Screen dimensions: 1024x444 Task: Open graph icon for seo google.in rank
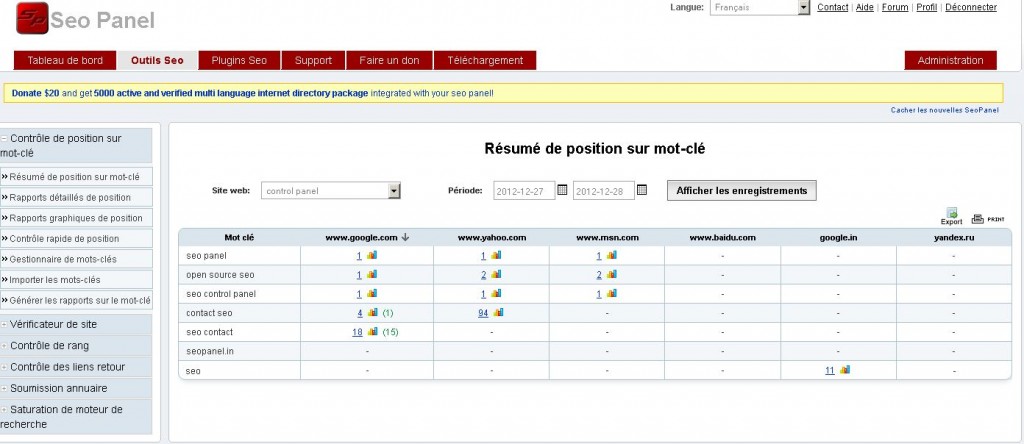845,370
